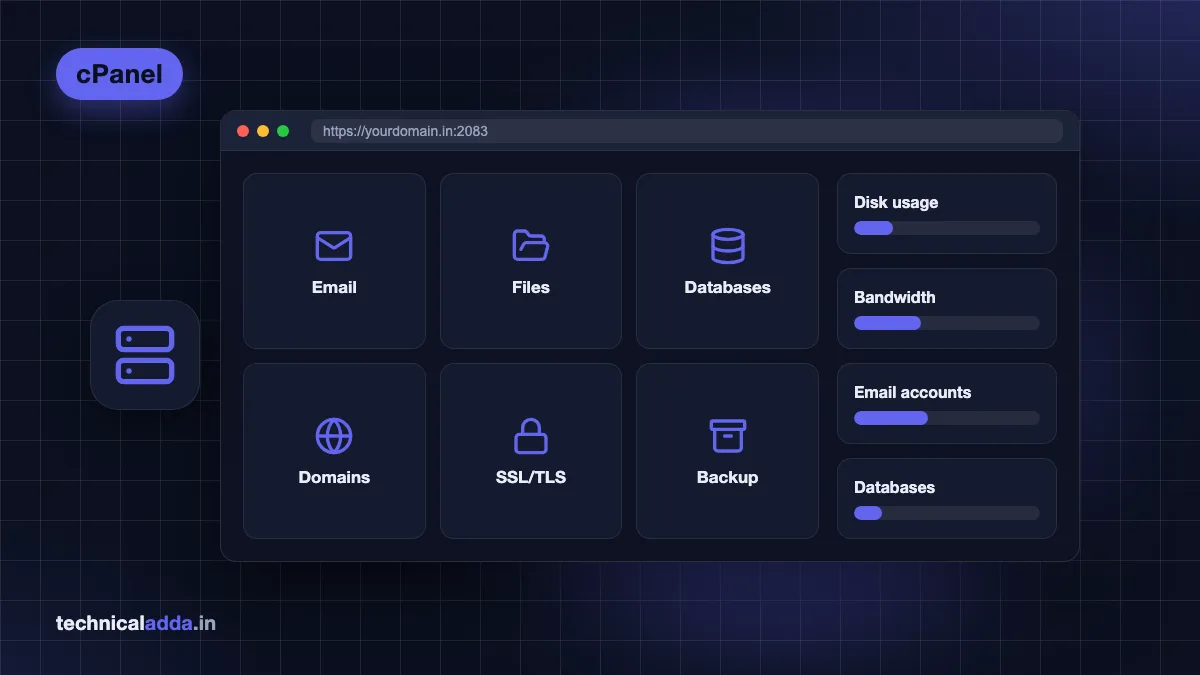Focus the yourdomain.in:2083 address bar
Image resolution: width=1200 pixels, height=675 pixels.
point(686,131)
